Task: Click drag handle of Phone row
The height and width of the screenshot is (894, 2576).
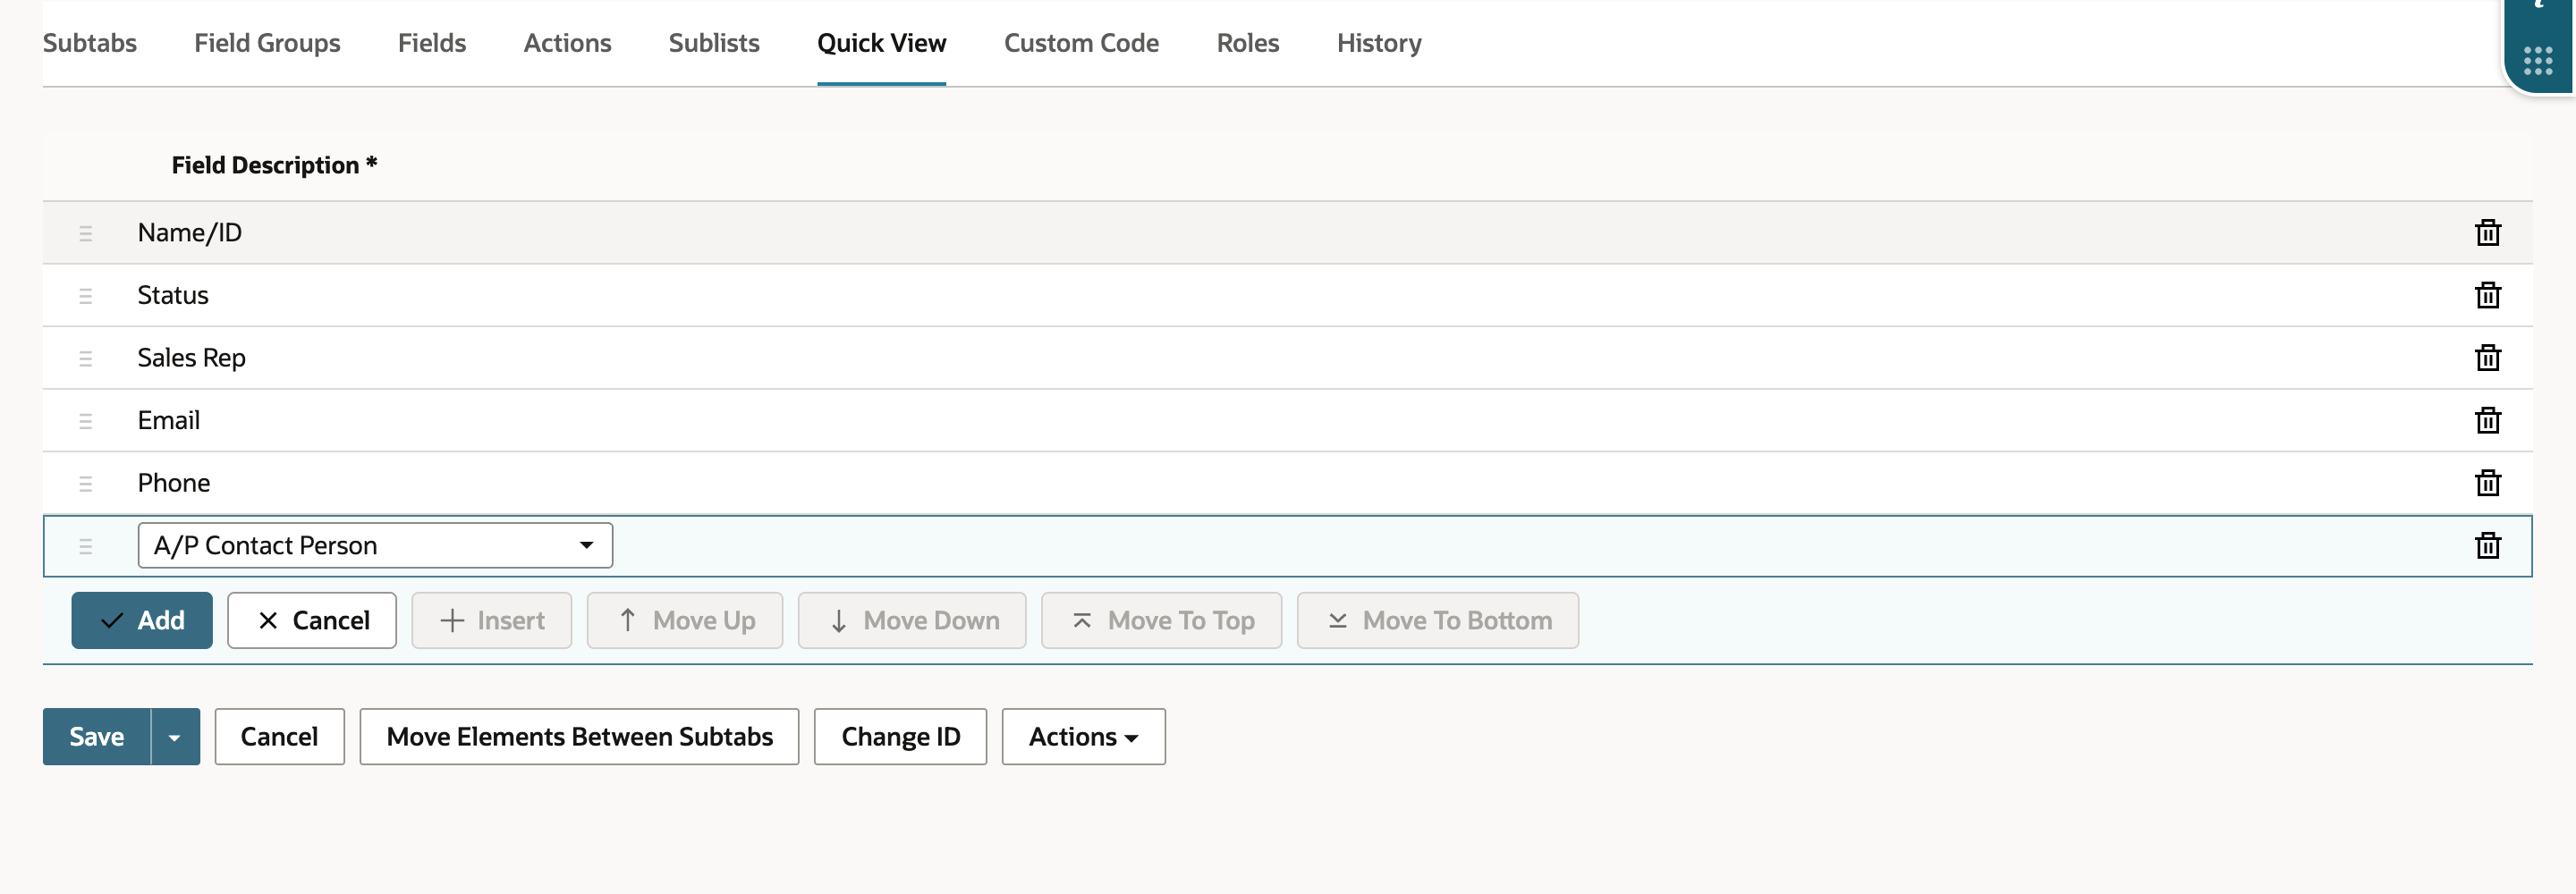Action: 85,483
